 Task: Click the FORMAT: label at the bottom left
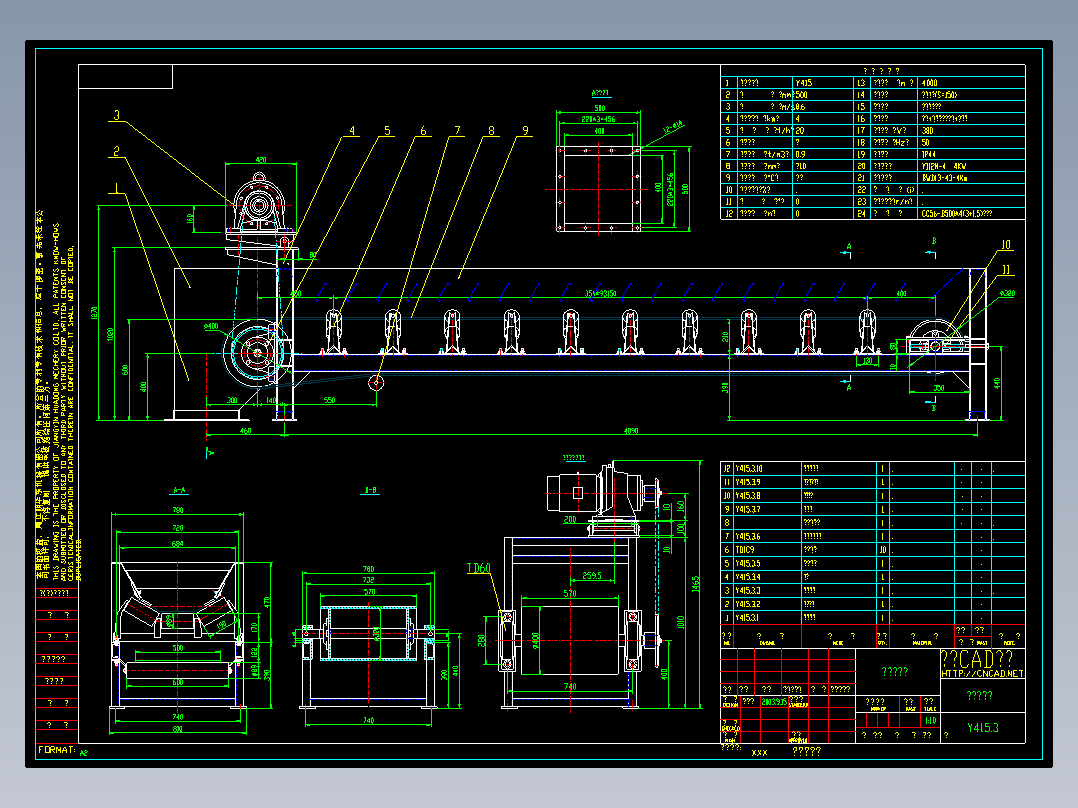57,750
